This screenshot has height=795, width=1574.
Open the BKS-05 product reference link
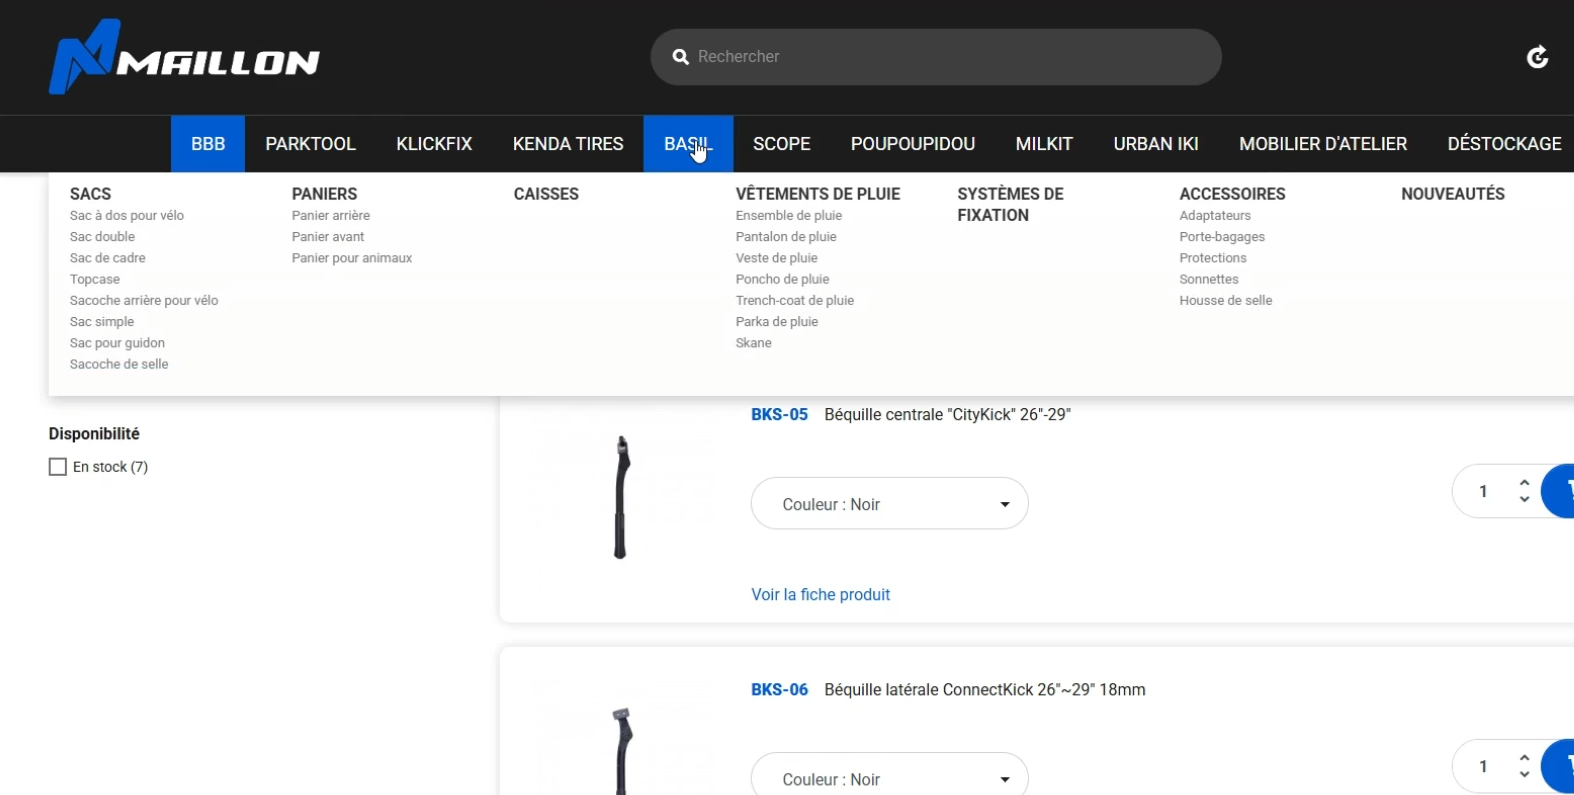[779, 415]
